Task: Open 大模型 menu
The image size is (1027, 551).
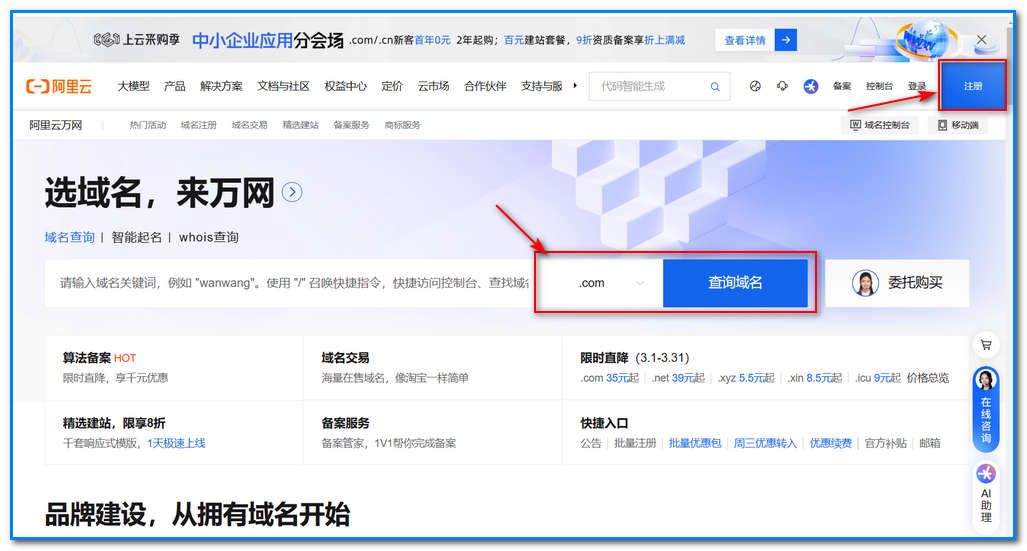Action: pyautogui.click(x=134, y=86)
